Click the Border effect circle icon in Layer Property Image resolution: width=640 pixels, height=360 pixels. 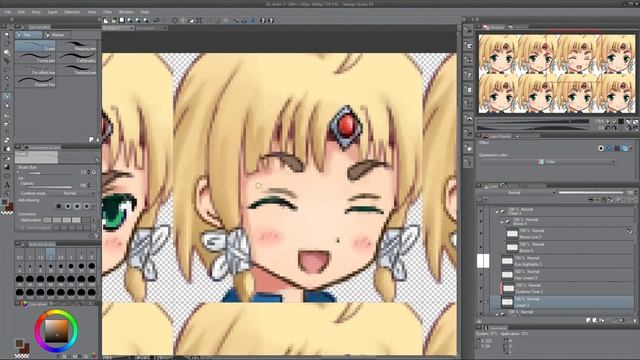point(601,148)
